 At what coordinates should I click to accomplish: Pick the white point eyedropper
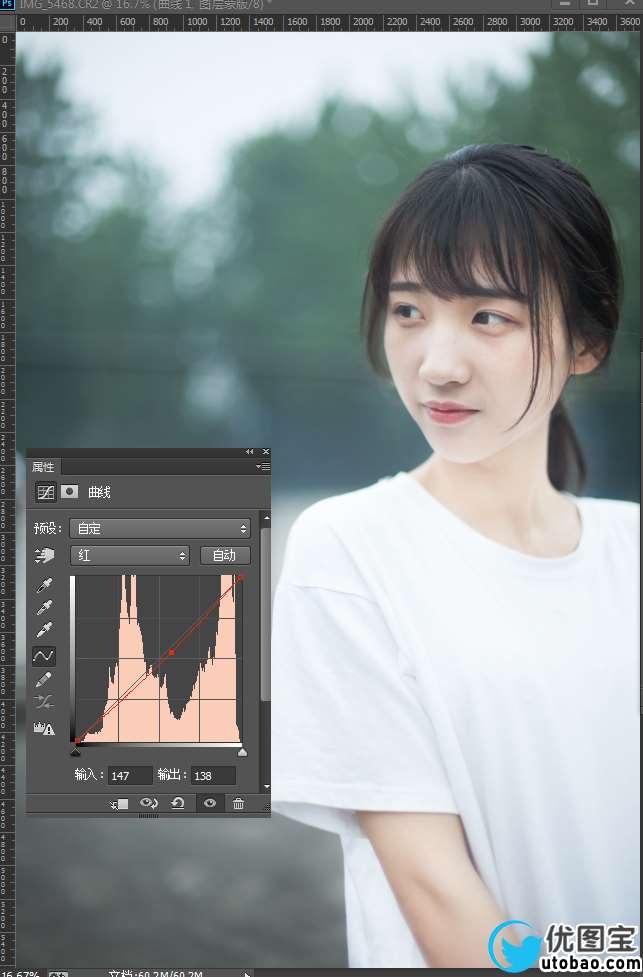point(44,631)
